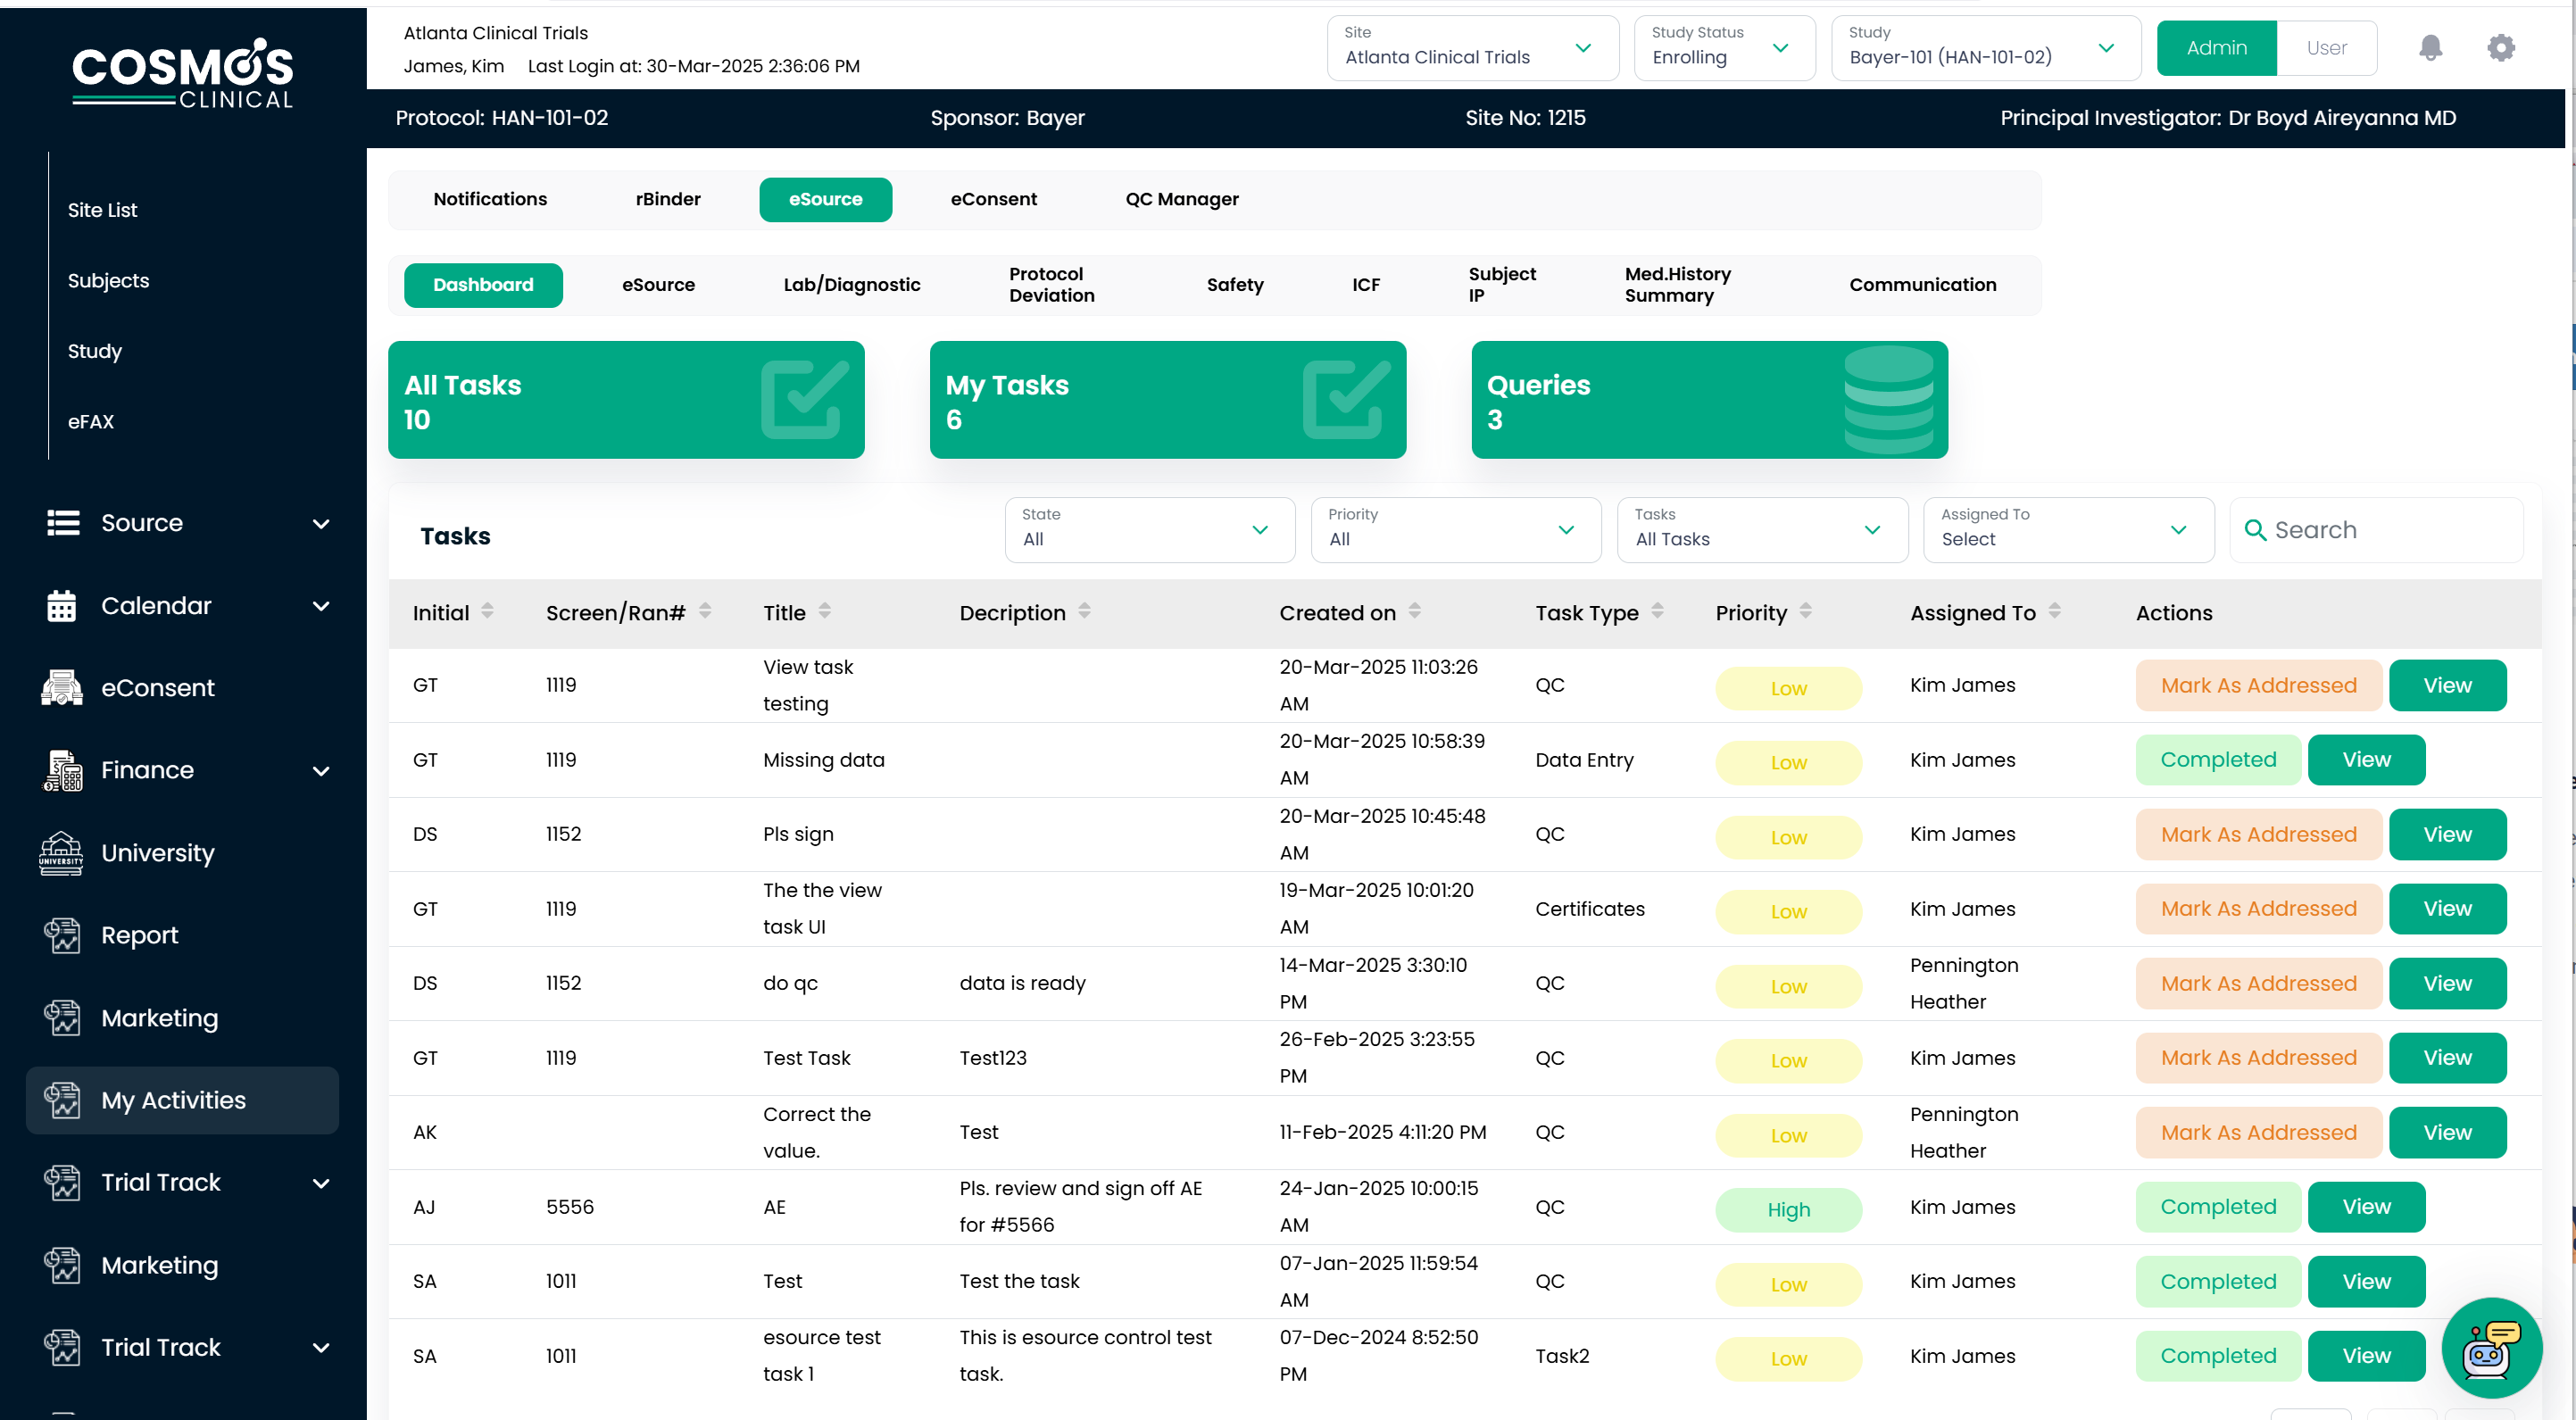Mark 'View task testing' as addressed

coord(2258,685)
